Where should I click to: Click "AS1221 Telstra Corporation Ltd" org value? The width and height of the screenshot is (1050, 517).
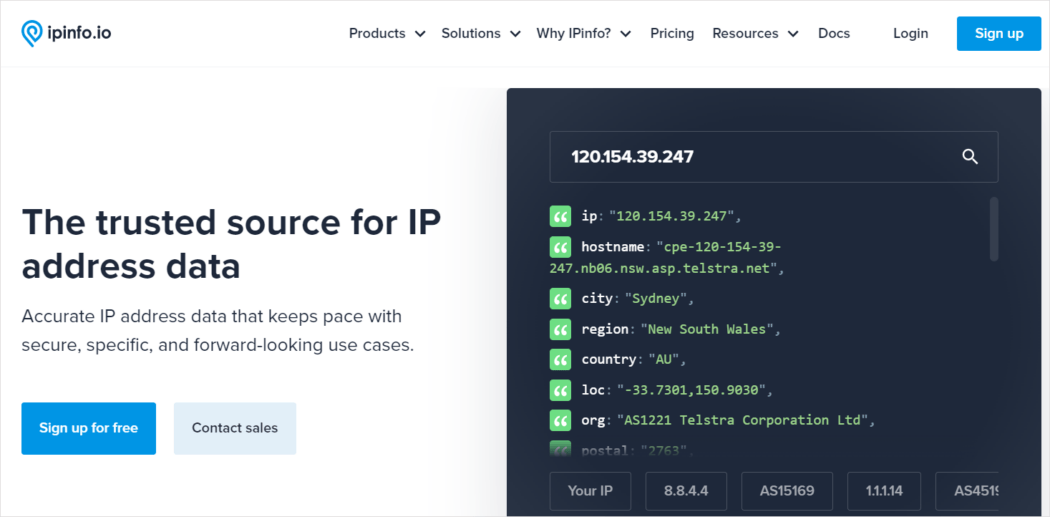pyautogui.click(x=742, y=421)
